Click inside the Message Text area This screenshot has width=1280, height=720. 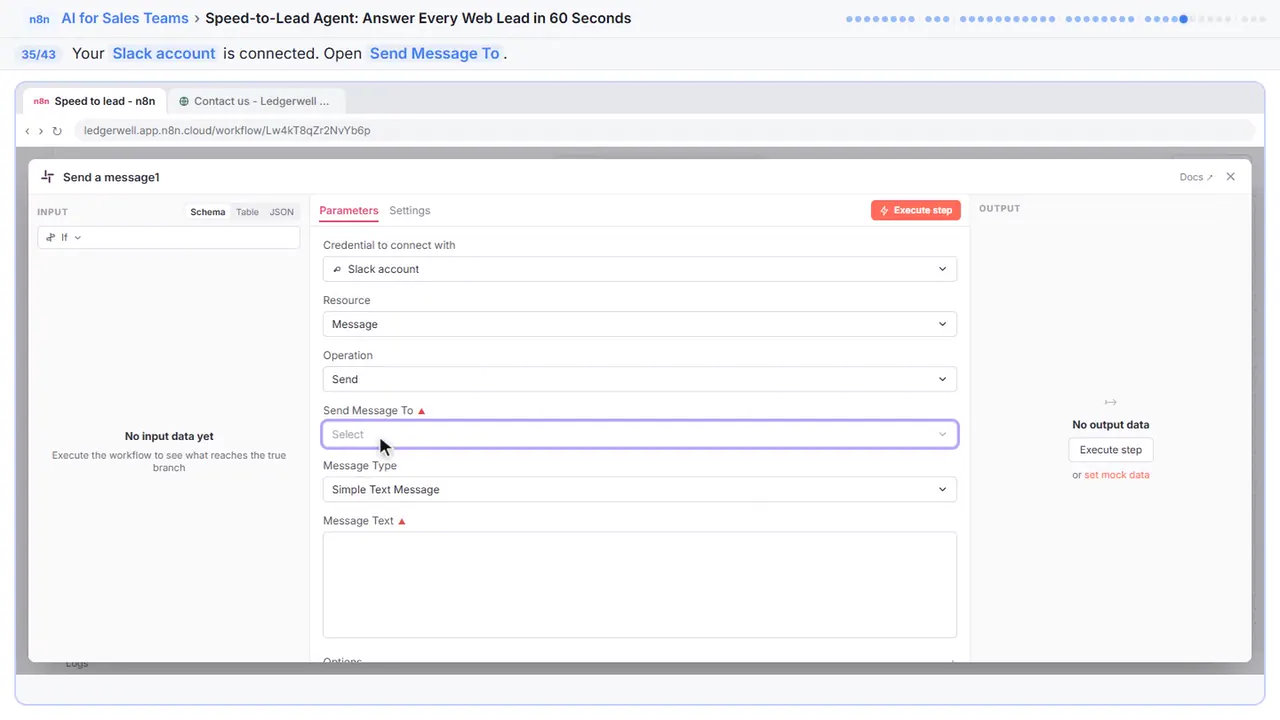point(640,584)
